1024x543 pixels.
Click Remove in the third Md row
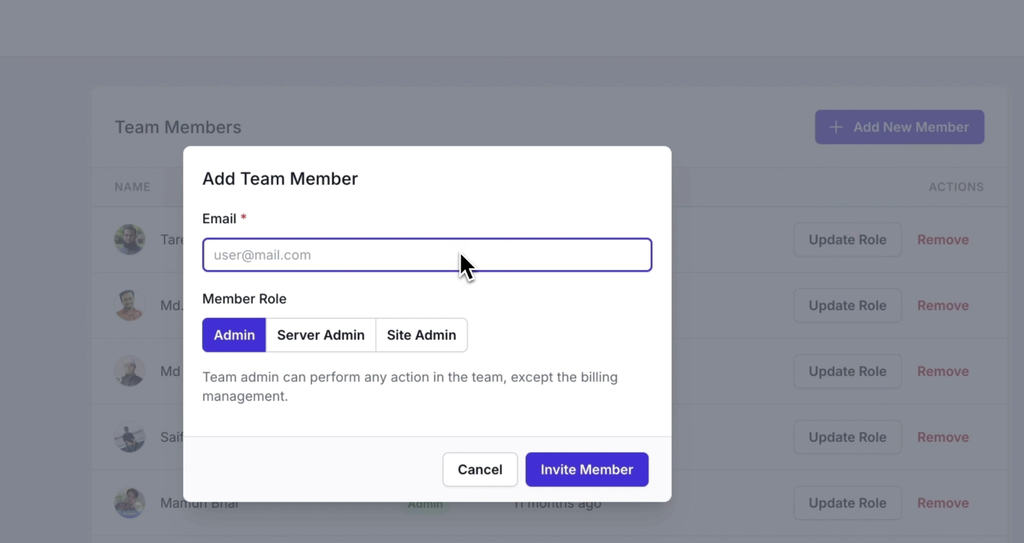[943, 371]
